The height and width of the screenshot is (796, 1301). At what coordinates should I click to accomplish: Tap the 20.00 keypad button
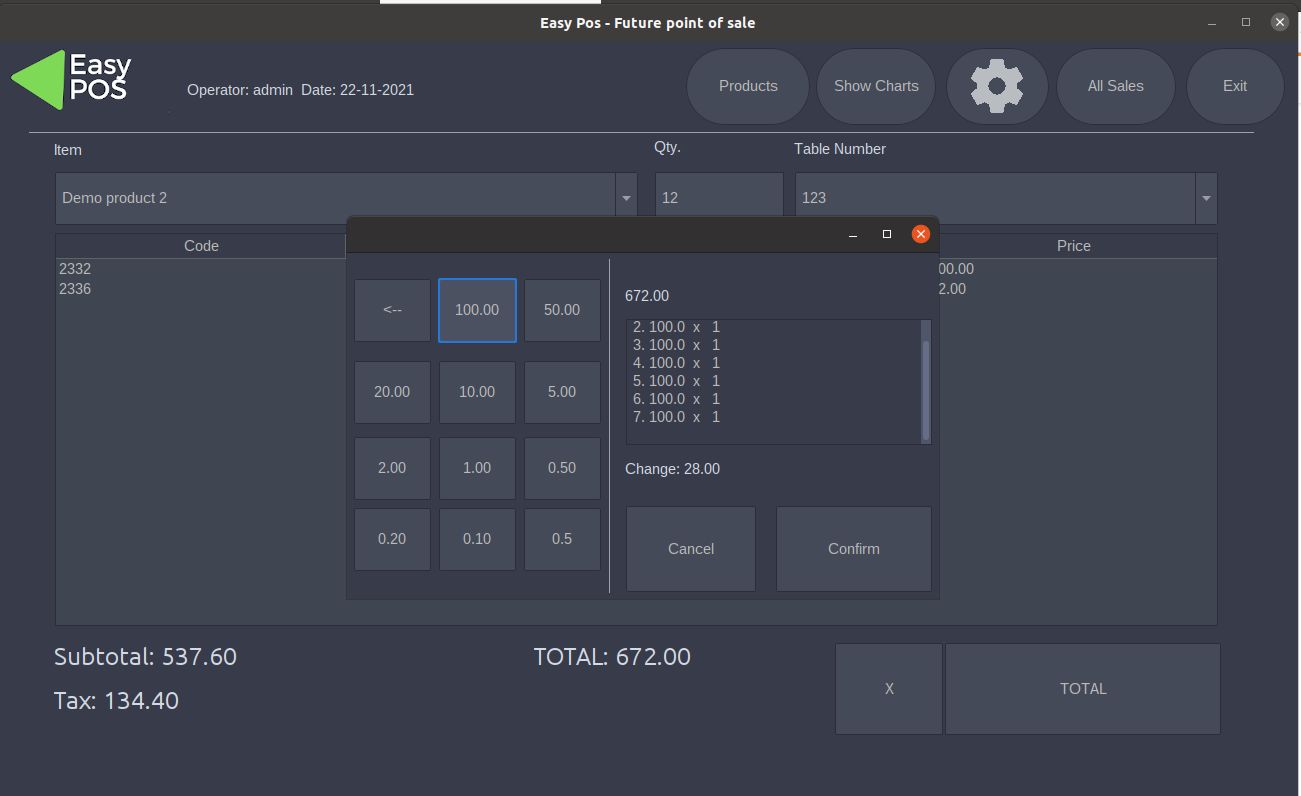[x=392, y=392]
